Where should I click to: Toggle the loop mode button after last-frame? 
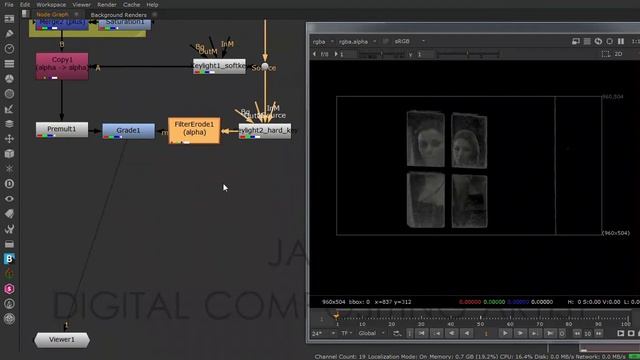562,333
